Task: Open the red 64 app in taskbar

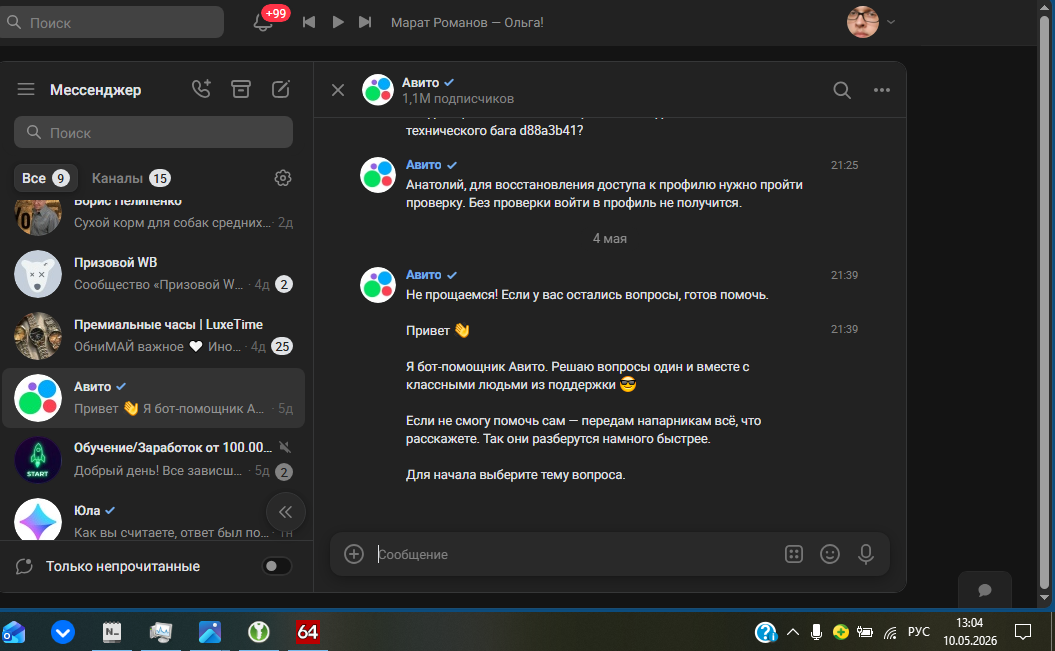Action: [307, 632]
